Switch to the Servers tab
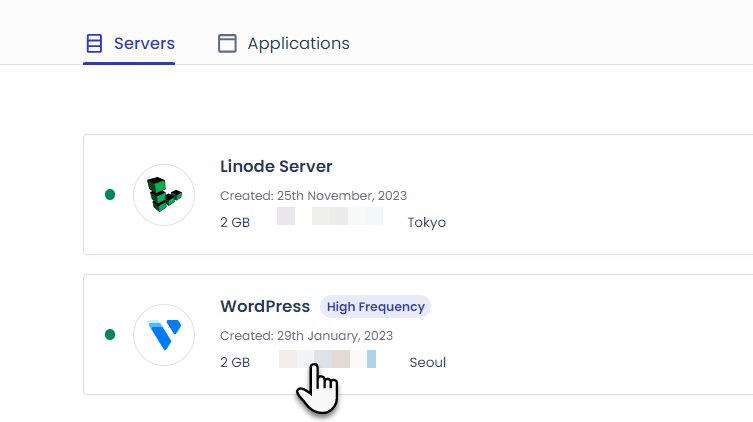The height and width of the screenshot is (422, 753). click(x=129, y=44)
